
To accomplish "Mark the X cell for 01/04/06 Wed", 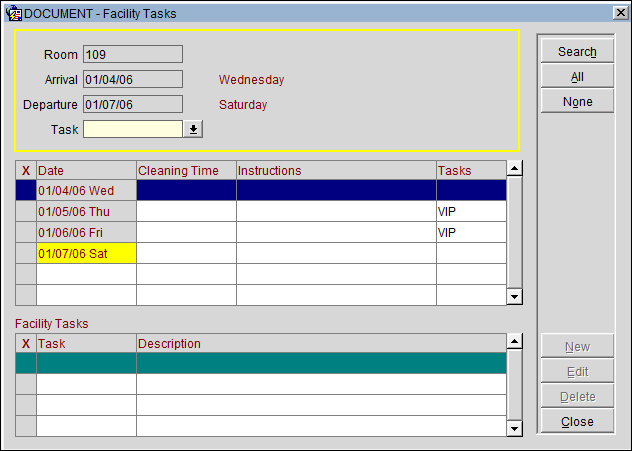I will pyautogui.click(x=26, y=190).
